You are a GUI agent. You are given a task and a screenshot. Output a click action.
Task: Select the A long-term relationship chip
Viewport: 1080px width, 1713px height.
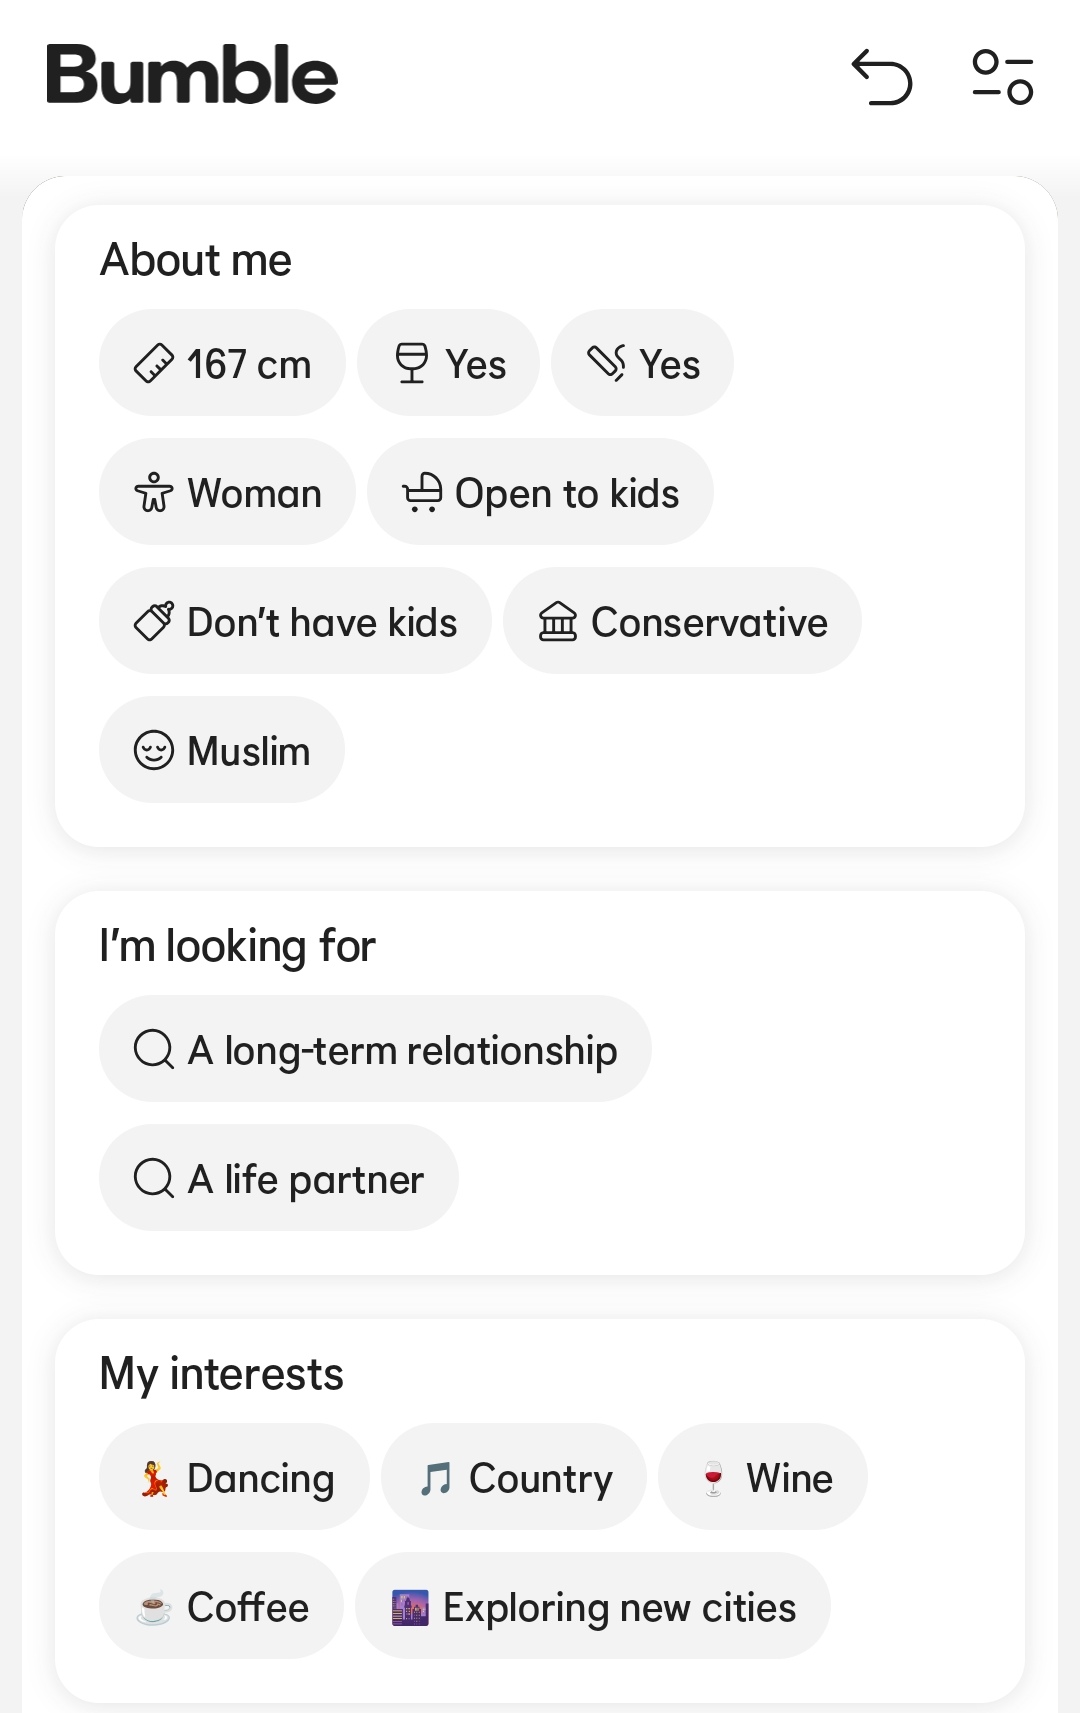point(375,1049)
